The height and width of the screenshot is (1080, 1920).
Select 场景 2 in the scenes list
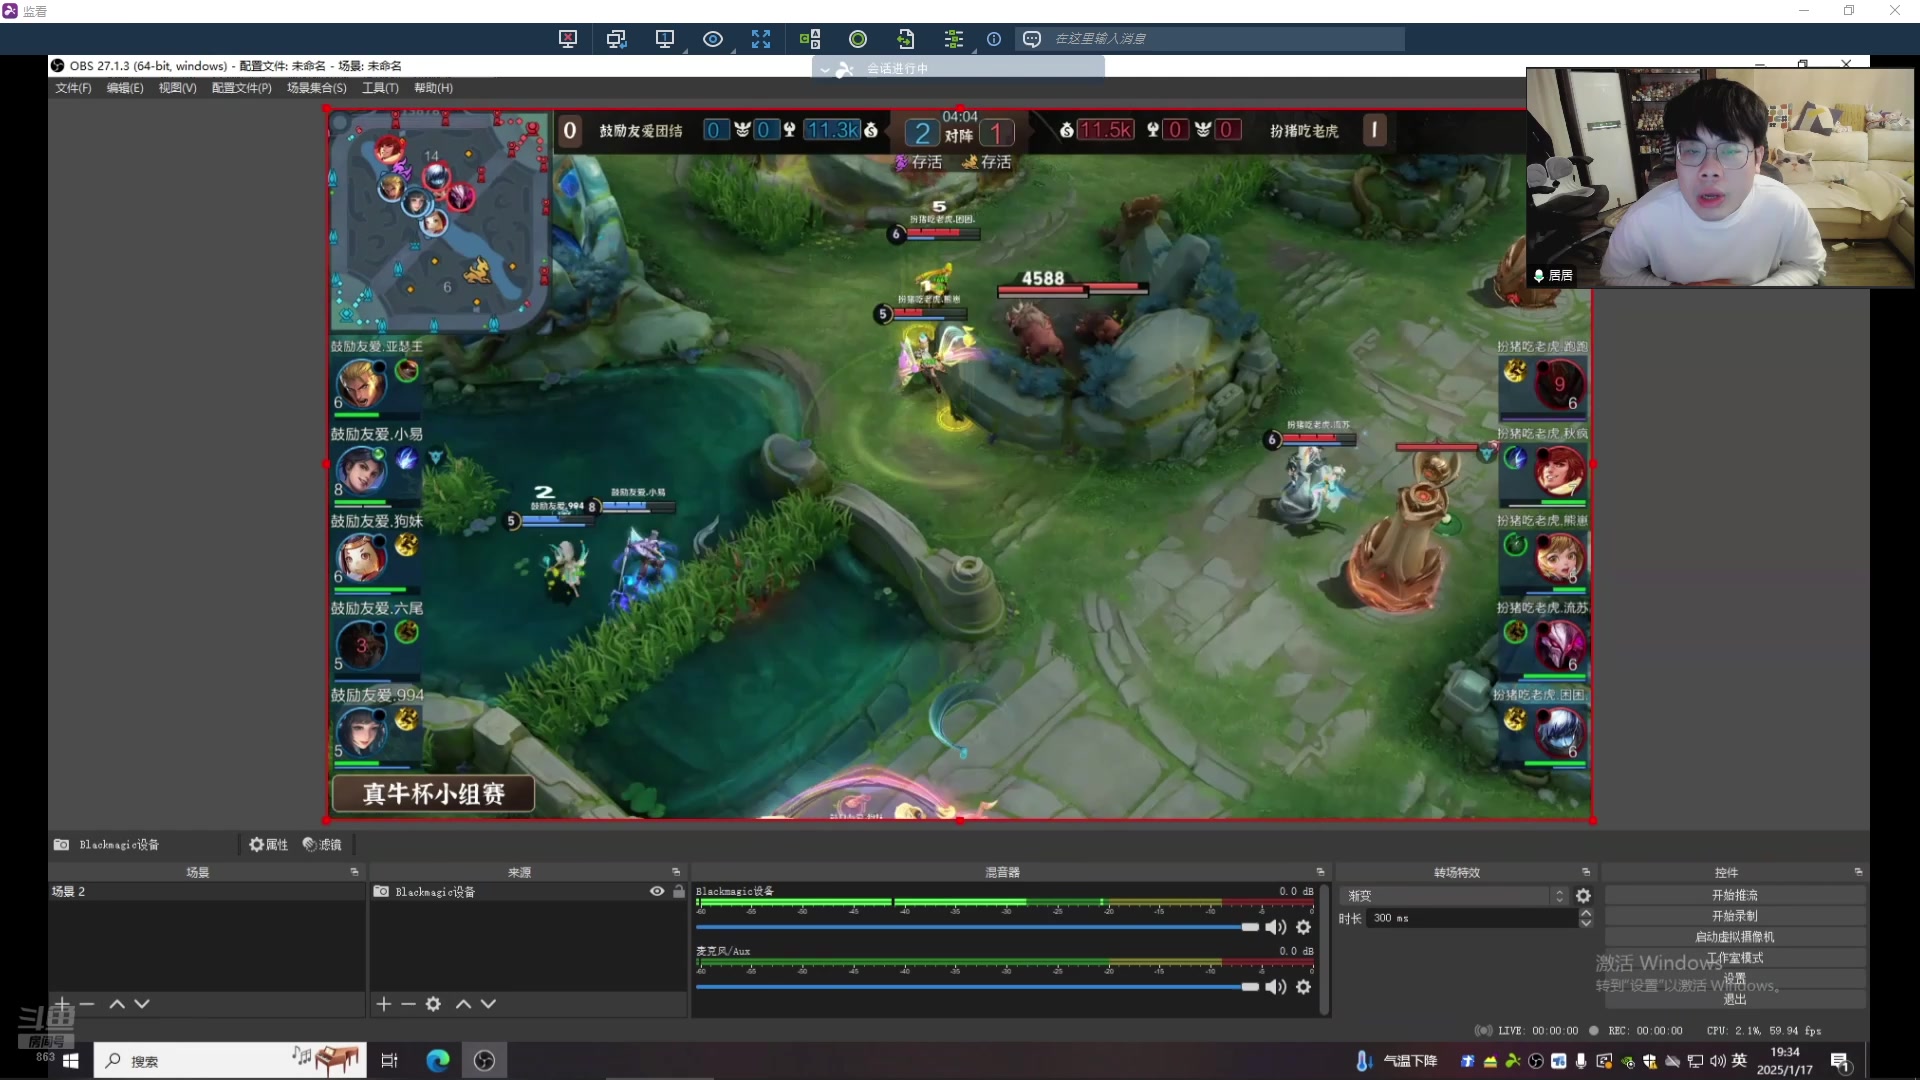(x=206, y=891)
